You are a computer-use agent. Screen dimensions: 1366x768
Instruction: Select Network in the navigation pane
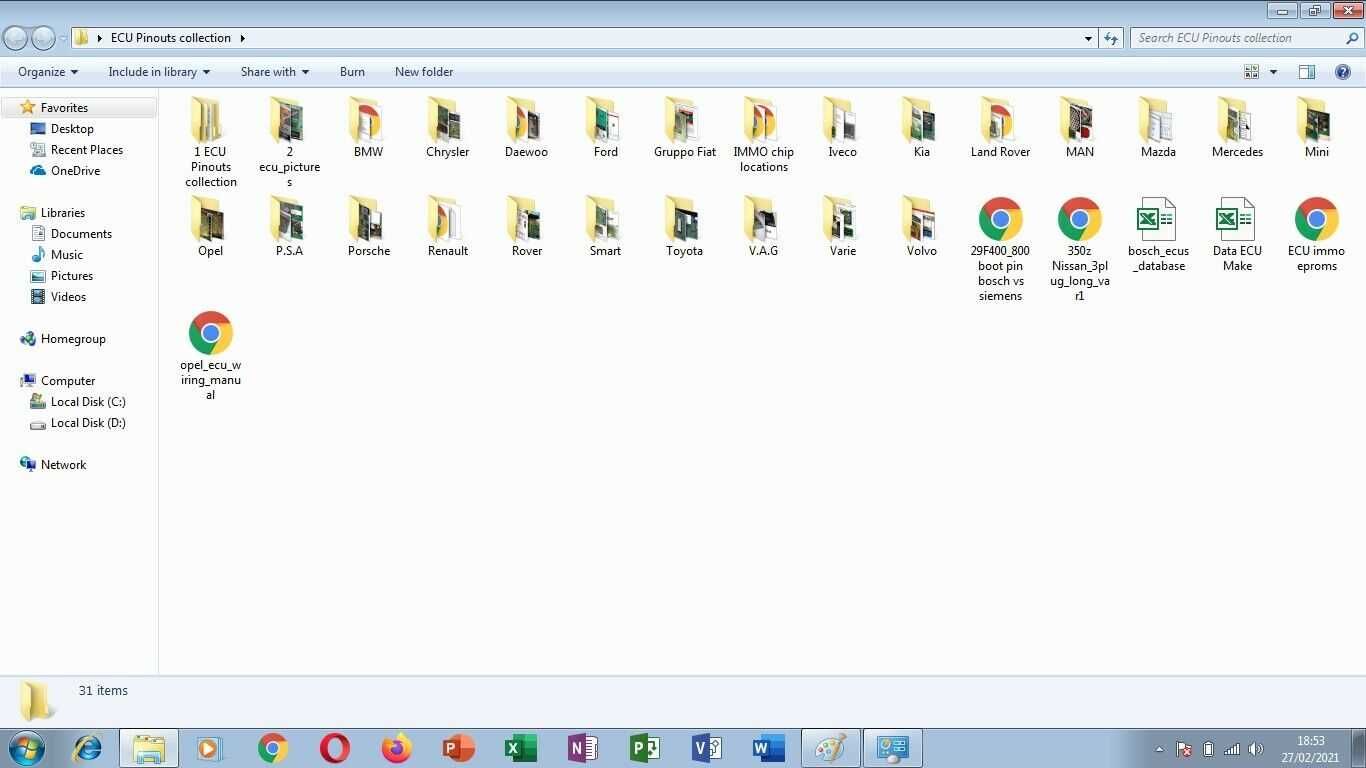[63, 465]
